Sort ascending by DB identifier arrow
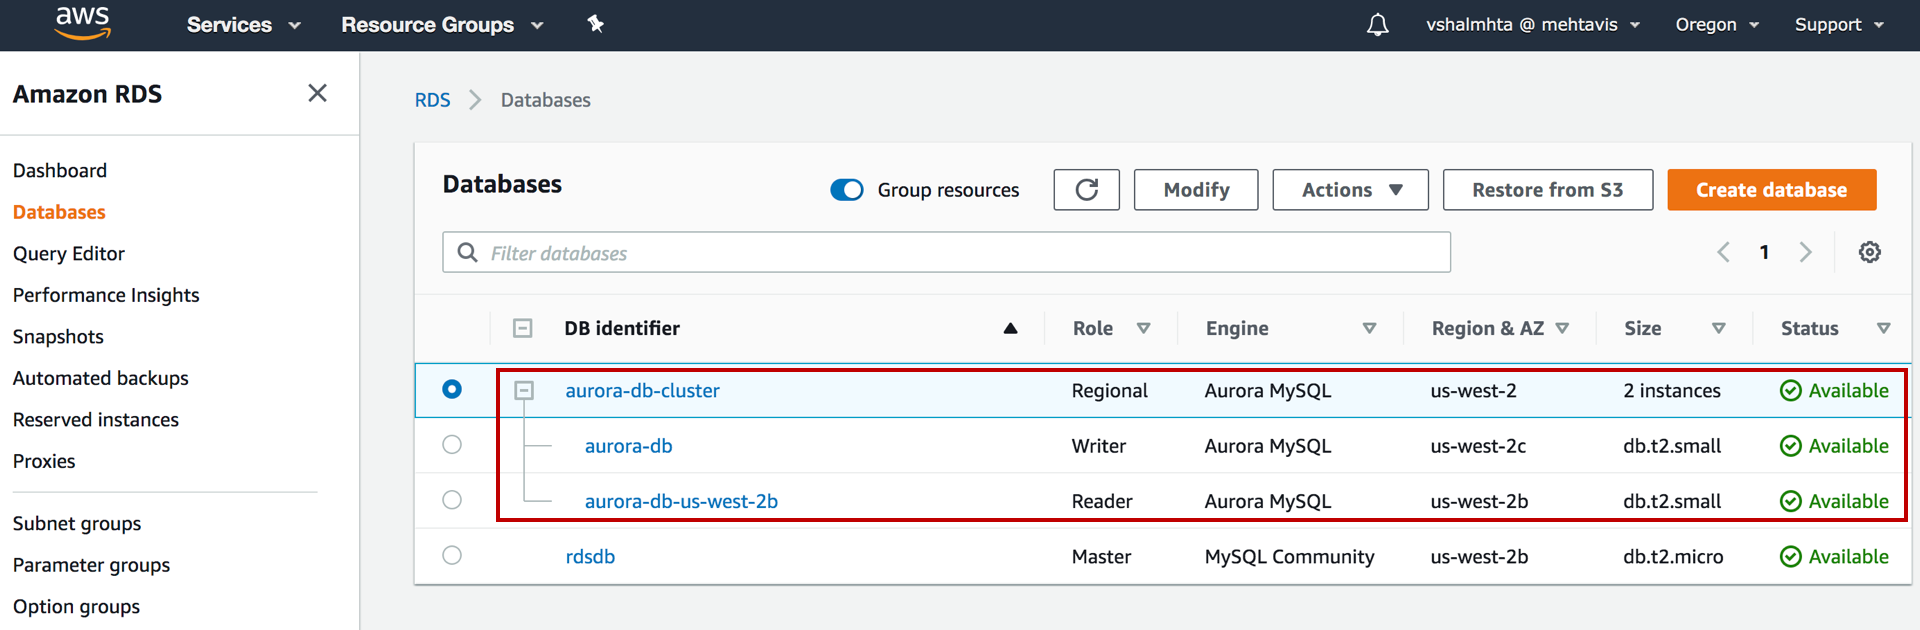Image resolution: width=1920 pixels, height=630 pixels. pos(1010,328)
